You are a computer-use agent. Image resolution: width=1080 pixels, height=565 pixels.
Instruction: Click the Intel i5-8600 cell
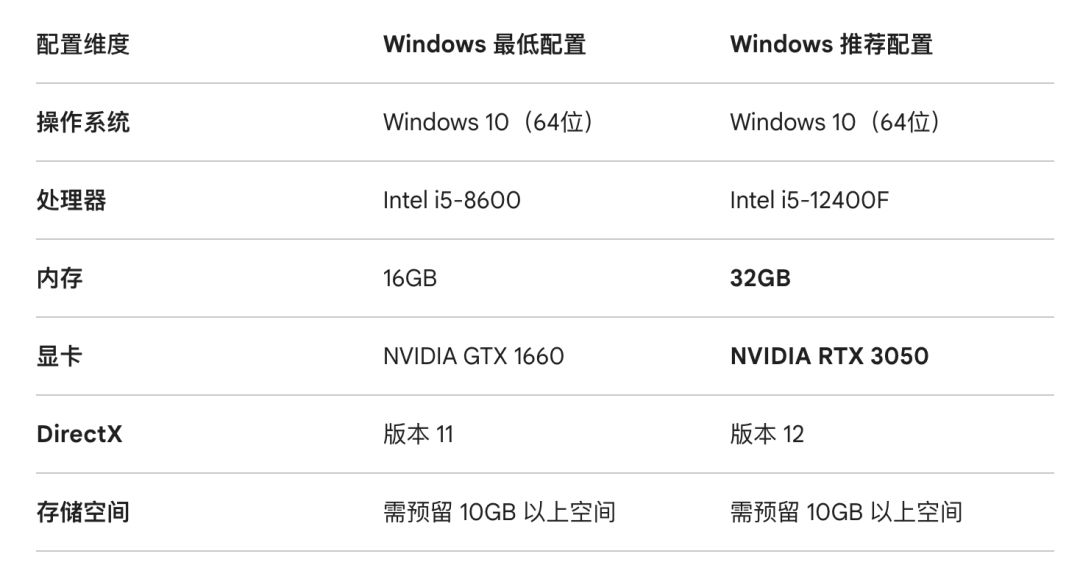tap(451, 200)
